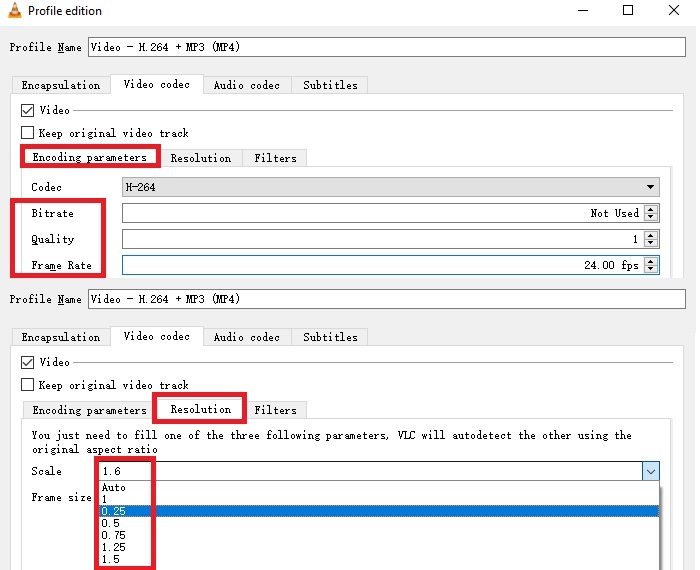Open Filters sub-tab in lower panel
The width and height of the screenshot is (700, 570).
click(275, 410)
